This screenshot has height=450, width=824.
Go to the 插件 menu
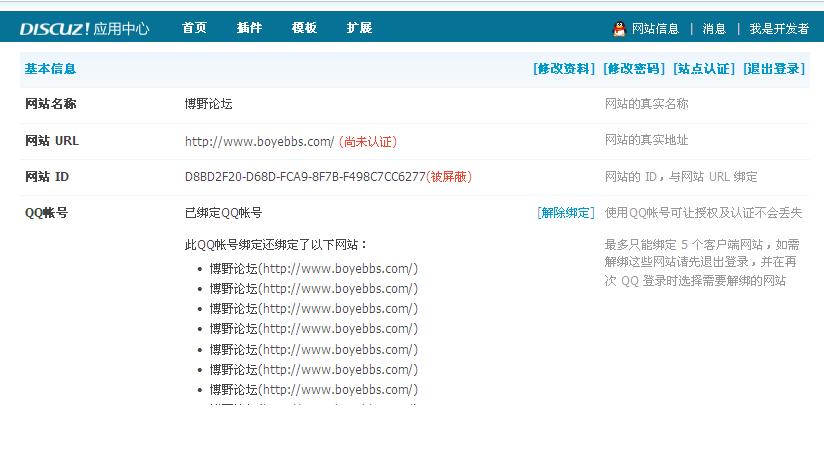pyautogui.click(x=250, y=28)
